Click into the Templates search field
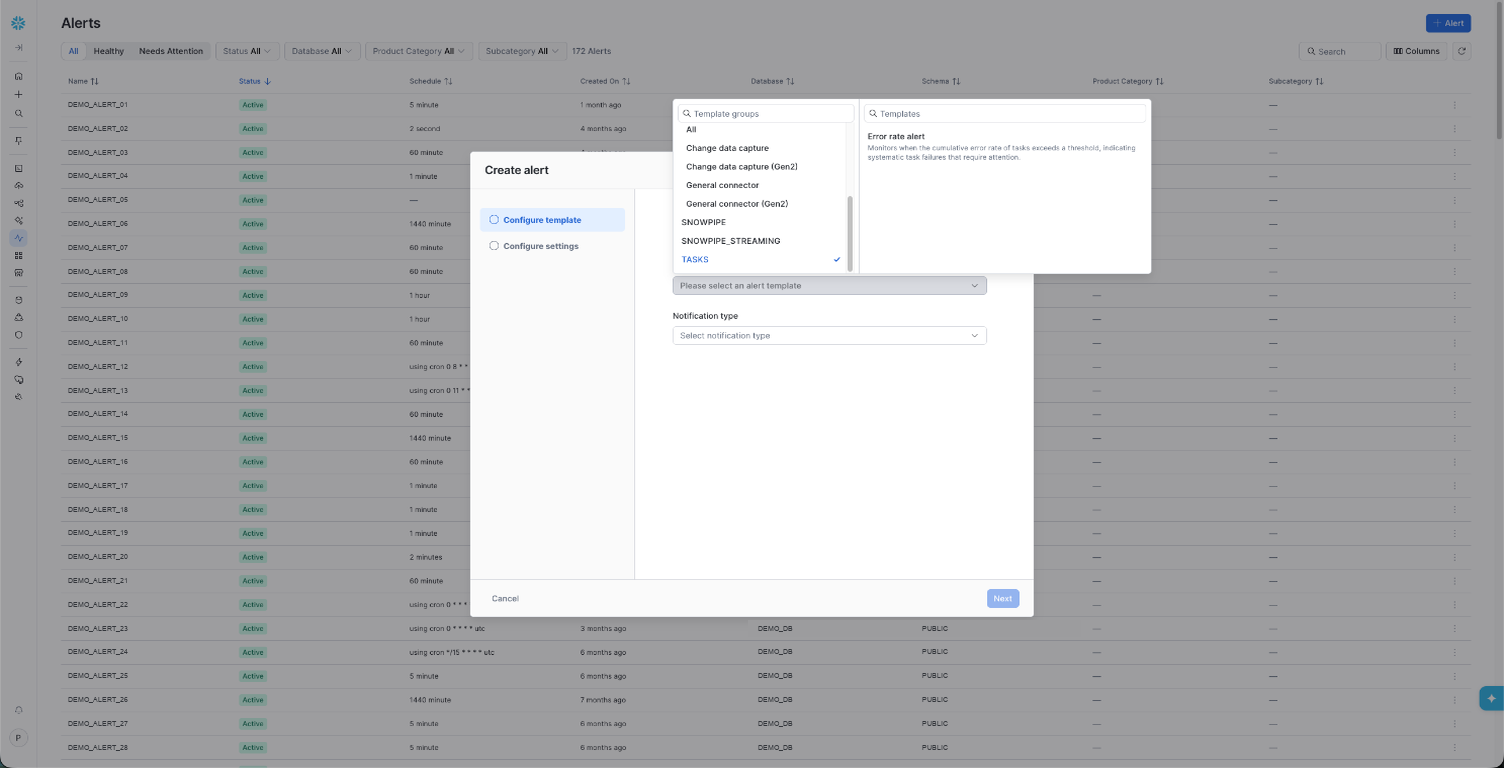 click(1005, 114)
